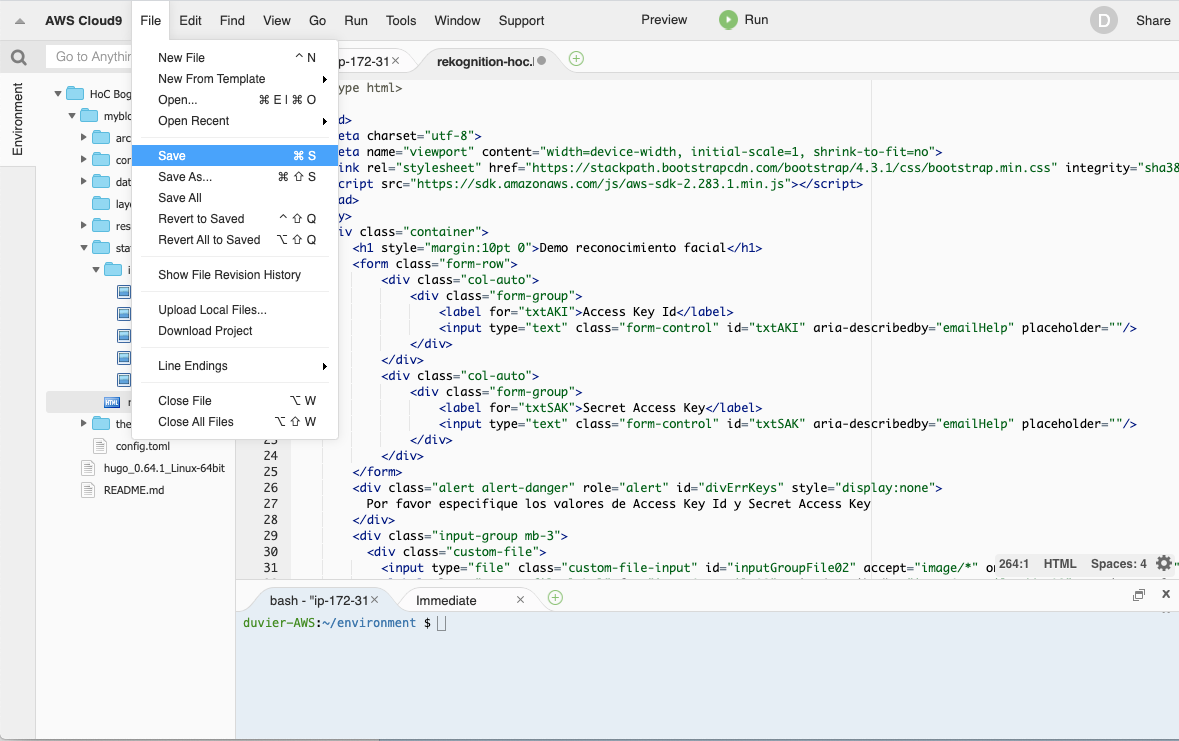This screenshot has width=1179, height=741.
Task: Close the bash terminal tab
Action: [374, 600]
